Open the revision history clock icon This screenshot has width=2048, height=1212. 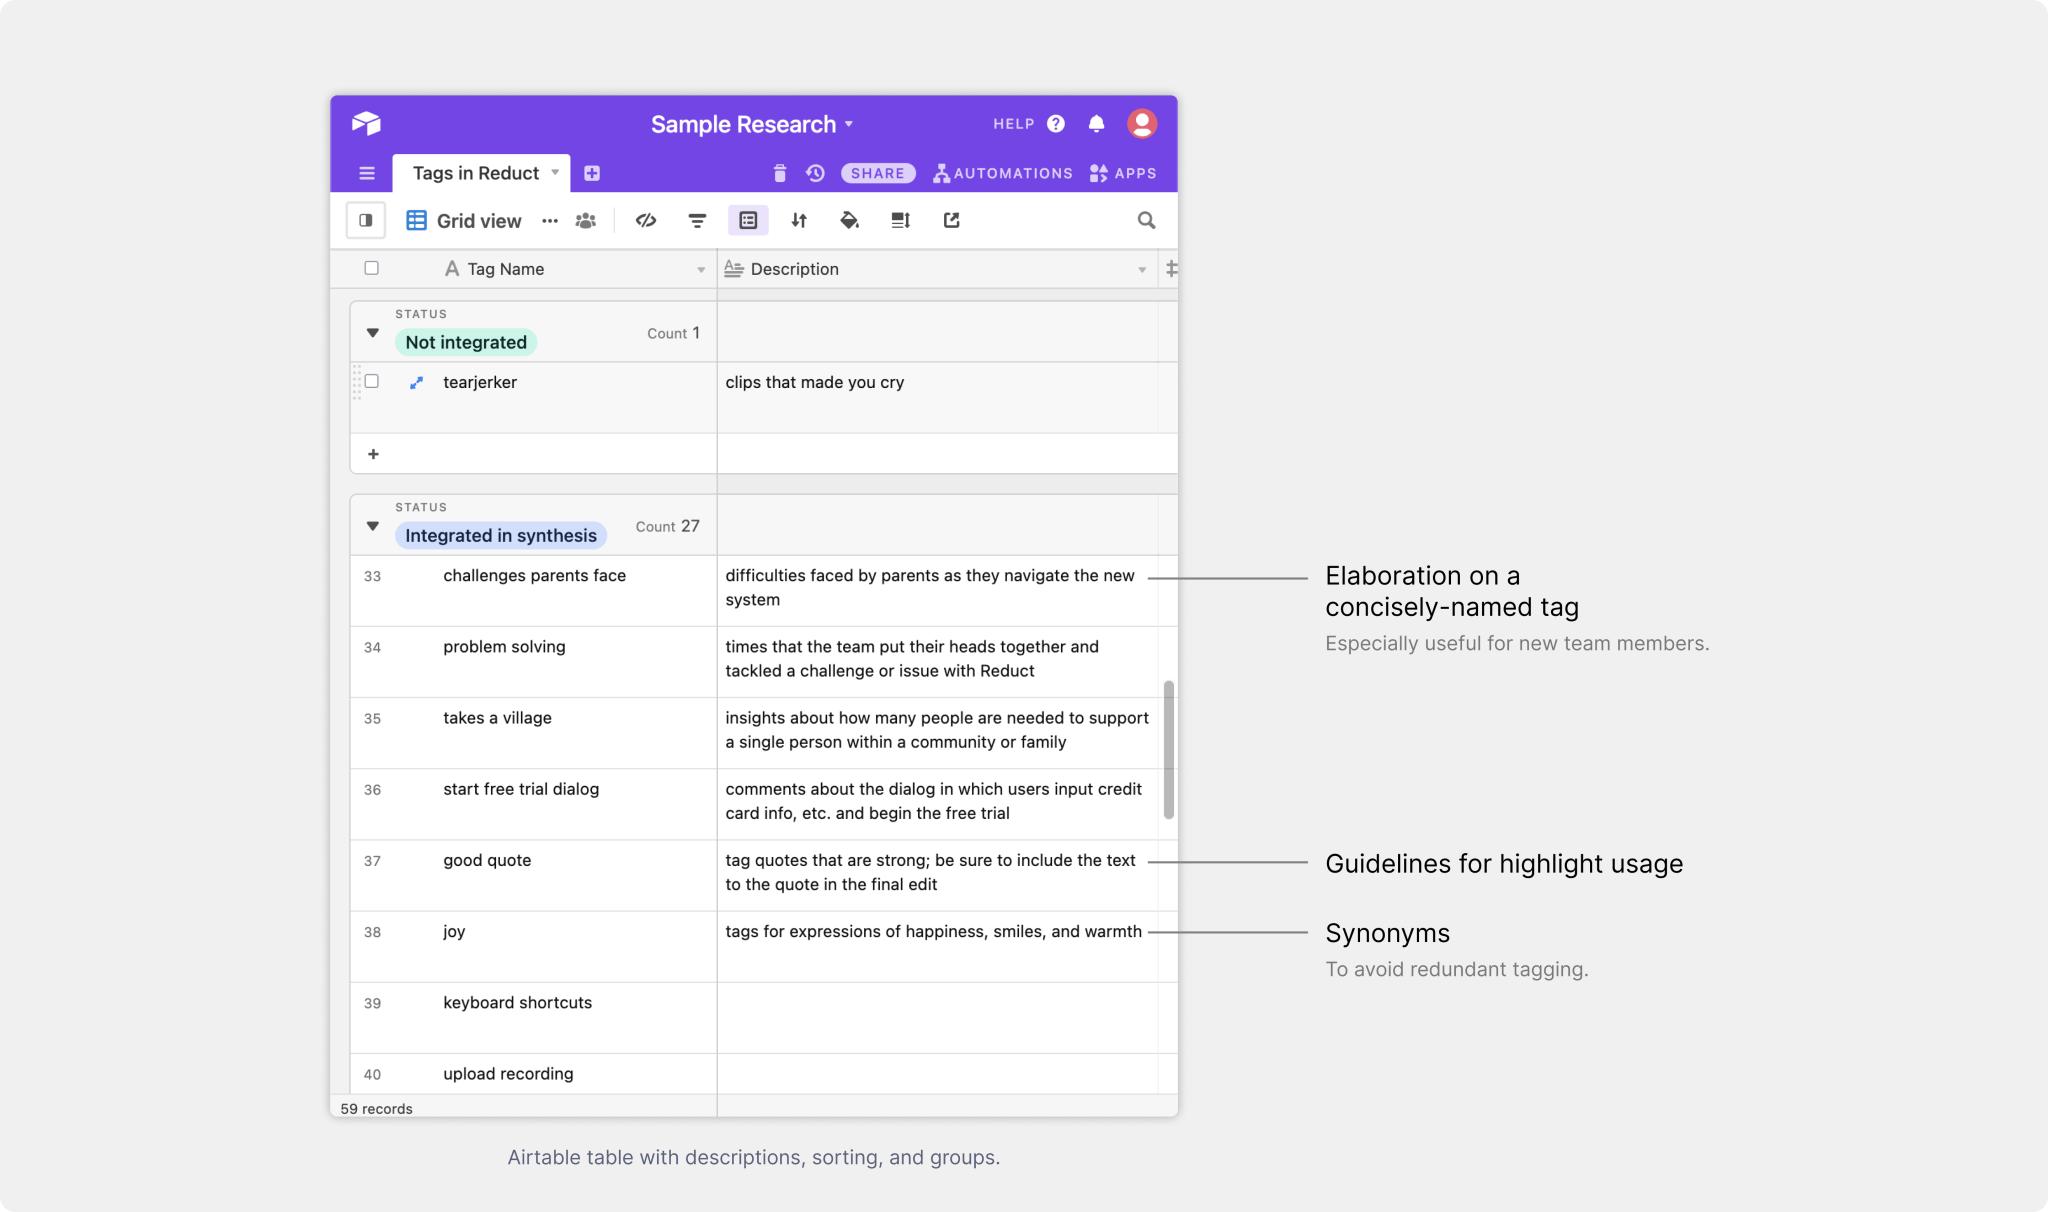815,173
